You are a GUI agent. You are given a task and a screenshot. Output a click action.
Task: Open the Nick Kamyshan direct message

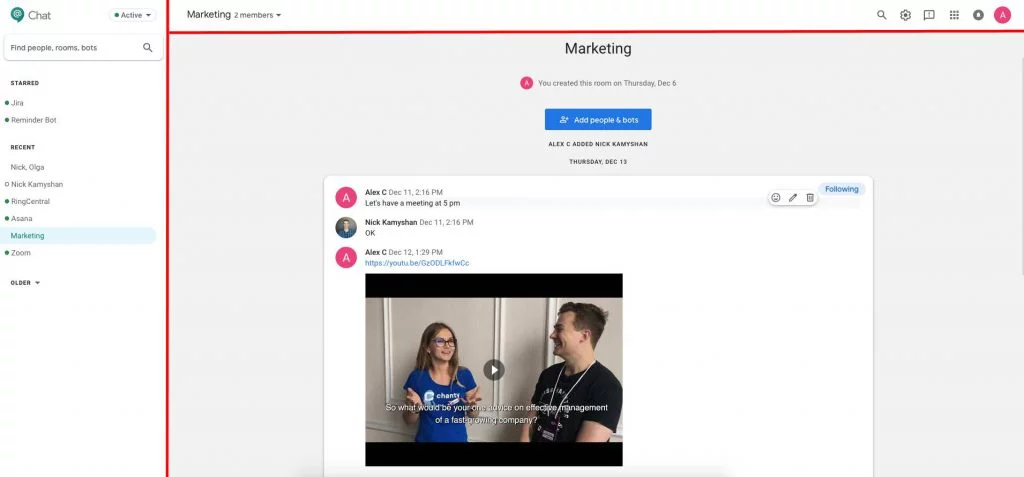[x=36, y=184]
